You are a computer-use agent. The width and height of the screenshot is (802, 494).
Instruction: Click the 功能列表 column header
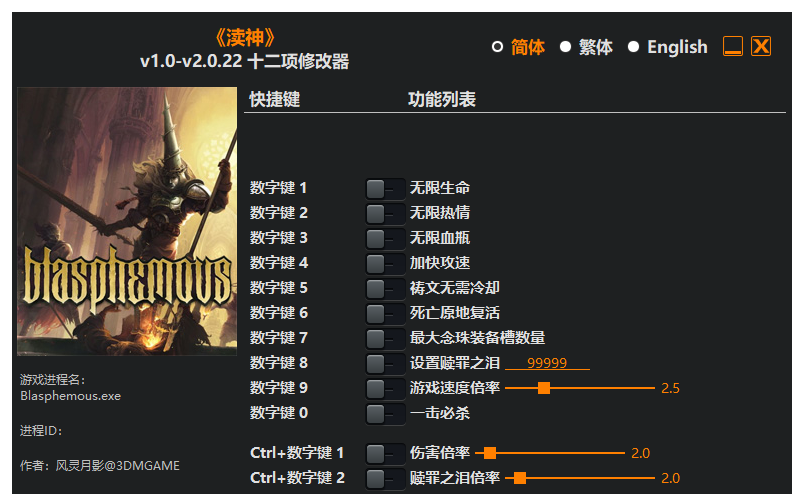(442, 99)
